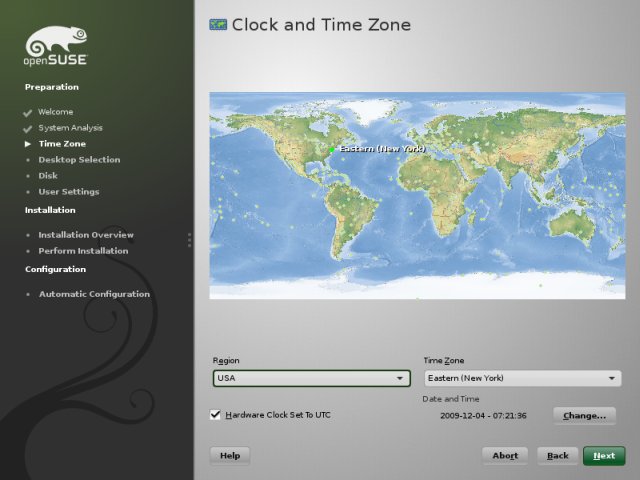Select System Analysis step in sidebar

pos(70,128)
